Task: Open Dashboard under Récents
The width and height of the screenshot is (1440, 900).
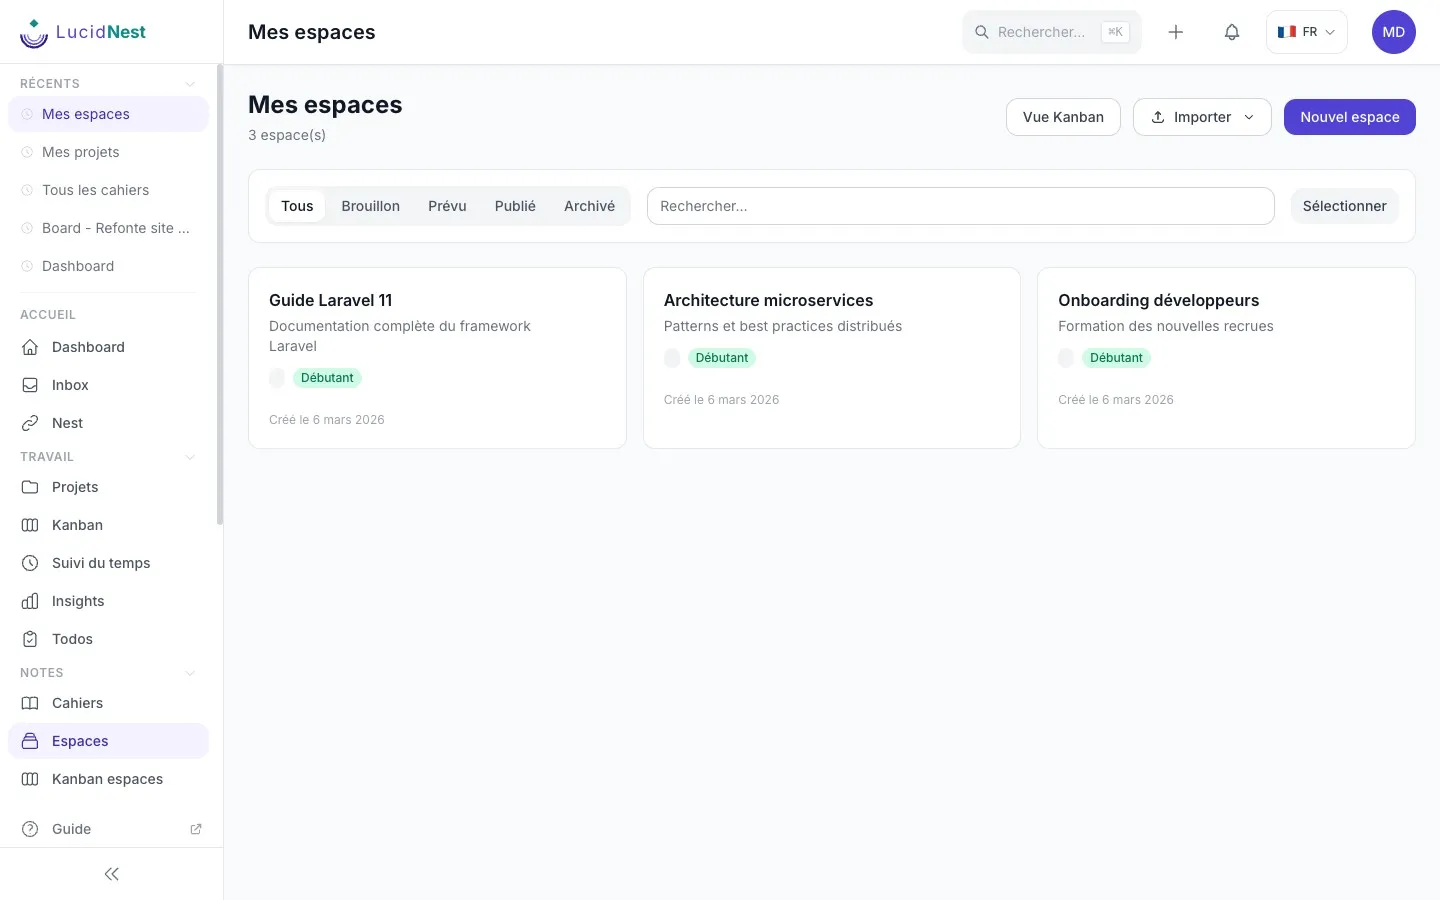Action: coord(108,266)
